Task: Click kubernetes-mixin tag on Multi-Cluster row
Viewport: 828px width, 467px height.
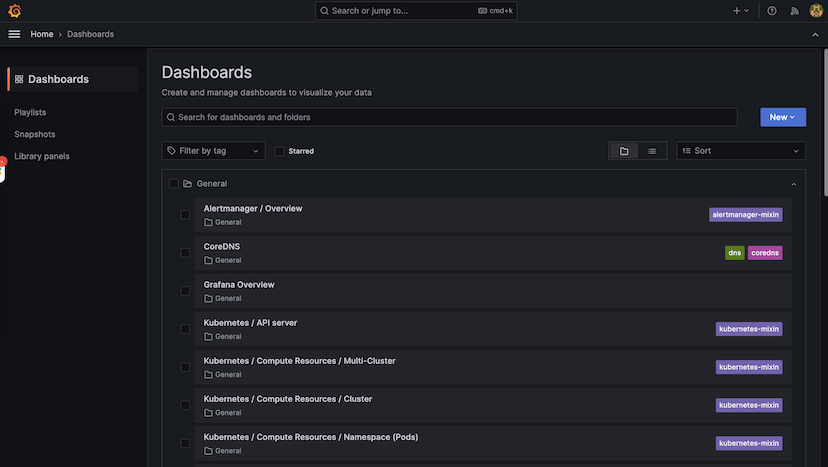Action: (749, 367)
